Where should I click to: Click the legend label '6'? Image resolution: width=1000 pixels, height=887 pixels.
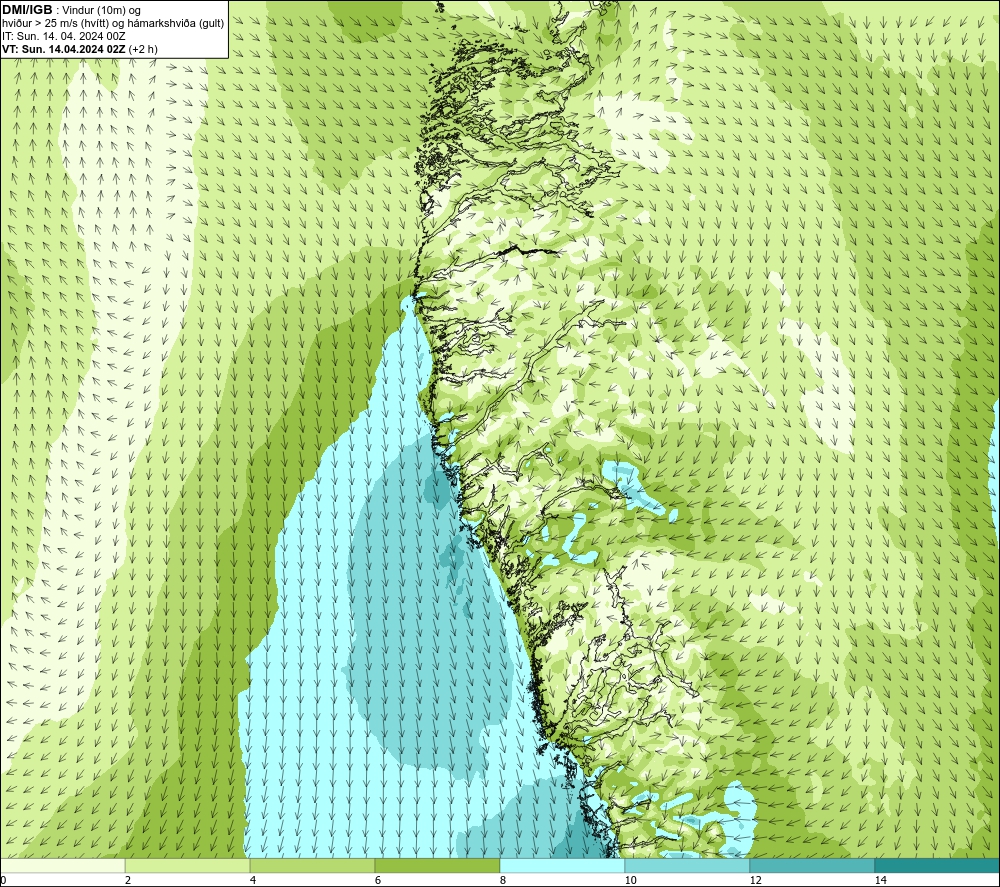point(378,880)
